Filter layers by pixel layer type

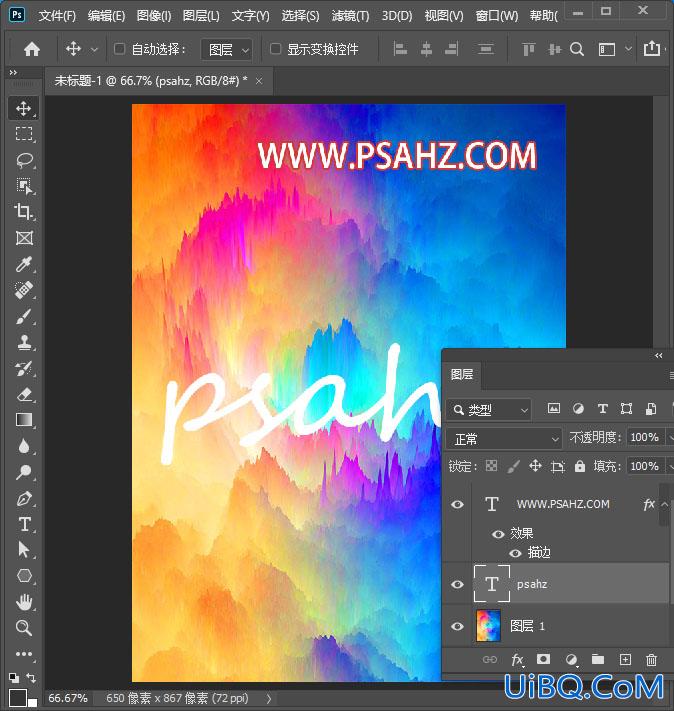pos(554,409)
